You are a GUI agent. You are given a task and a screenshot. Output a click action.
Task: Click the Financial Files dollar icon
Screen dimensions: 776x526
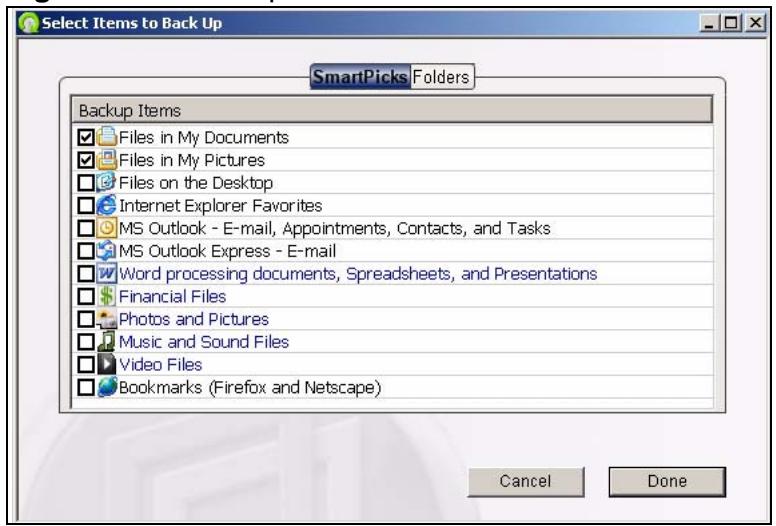(106, 296)
